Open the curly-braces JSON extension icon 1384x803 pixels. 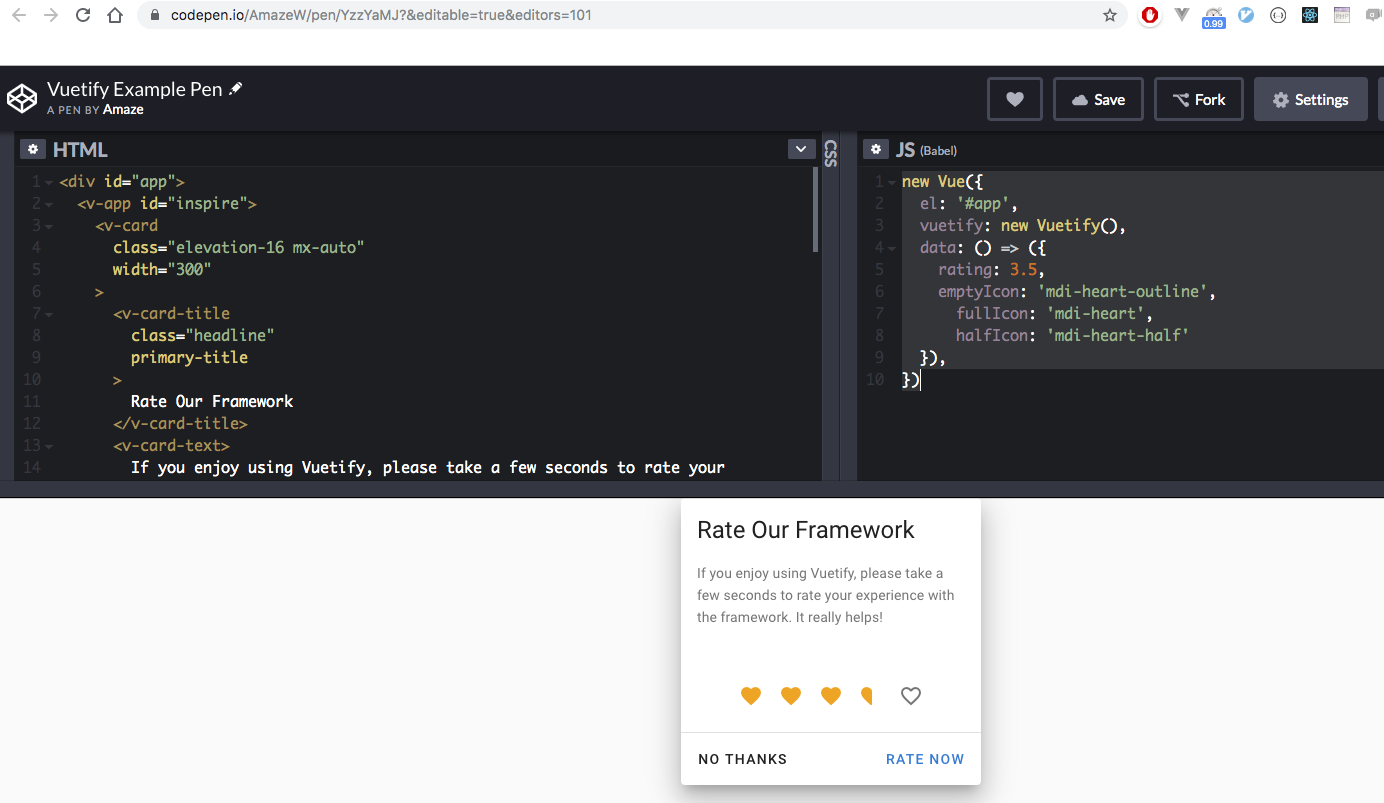pos(1278,15)
